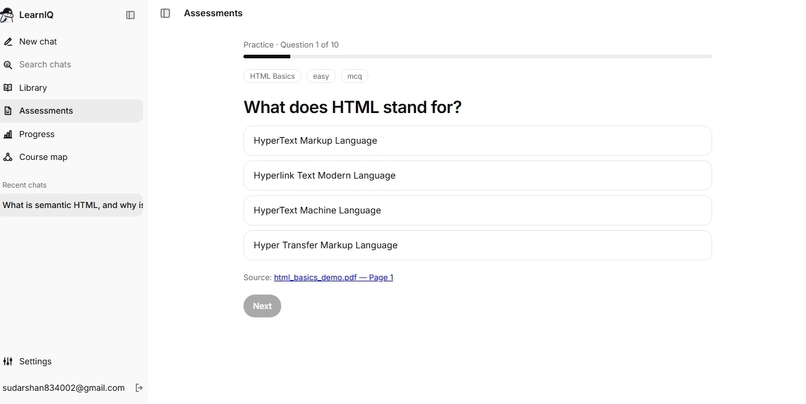806x404 pixels.
Task: Select answer Hyper Transfer Markup Language
Action: click(478, 245)
